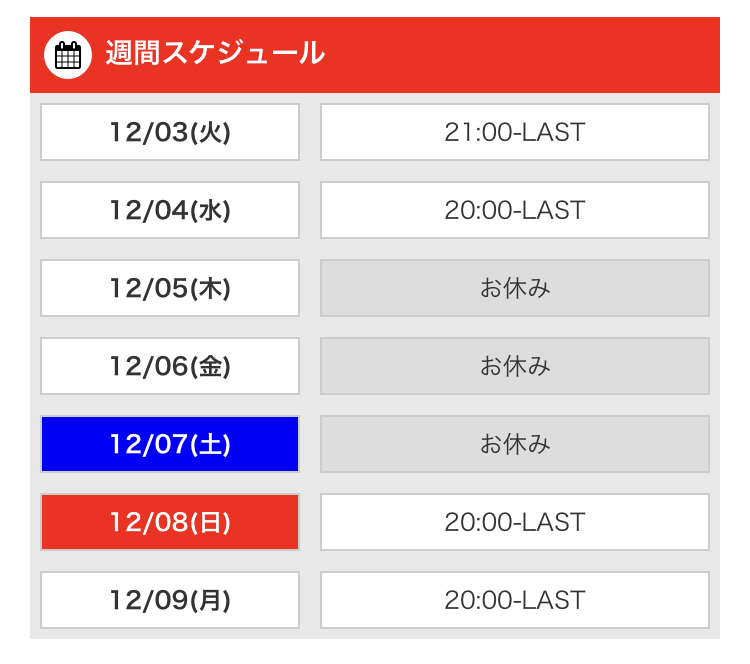
Task: Open the 20:00-LAST slot for Sunday 12/08
Action: tap(515, 522)
